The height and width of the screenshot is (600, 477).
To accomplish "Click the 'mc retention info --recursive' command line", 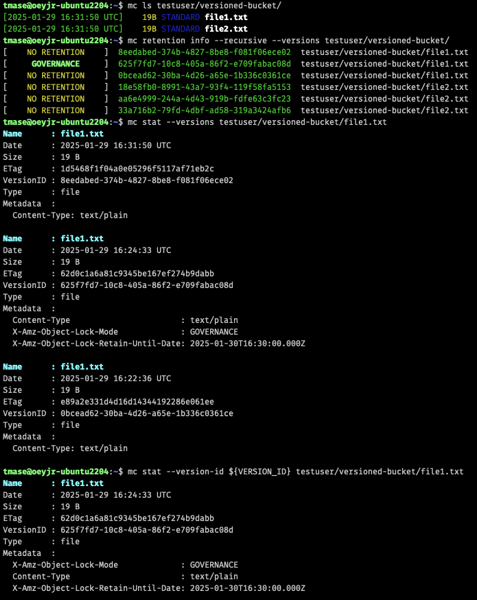I will tap(288, 41).
